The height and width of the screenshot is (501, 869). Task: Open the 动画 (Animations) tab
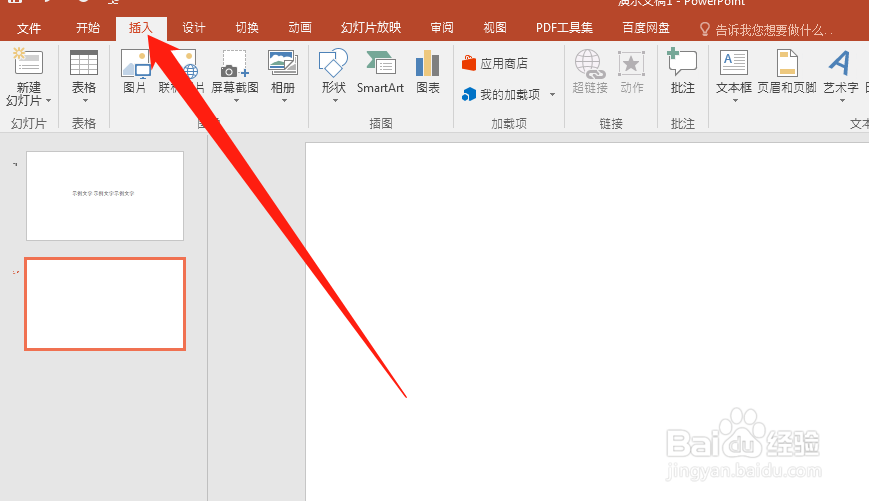[300, 28]
